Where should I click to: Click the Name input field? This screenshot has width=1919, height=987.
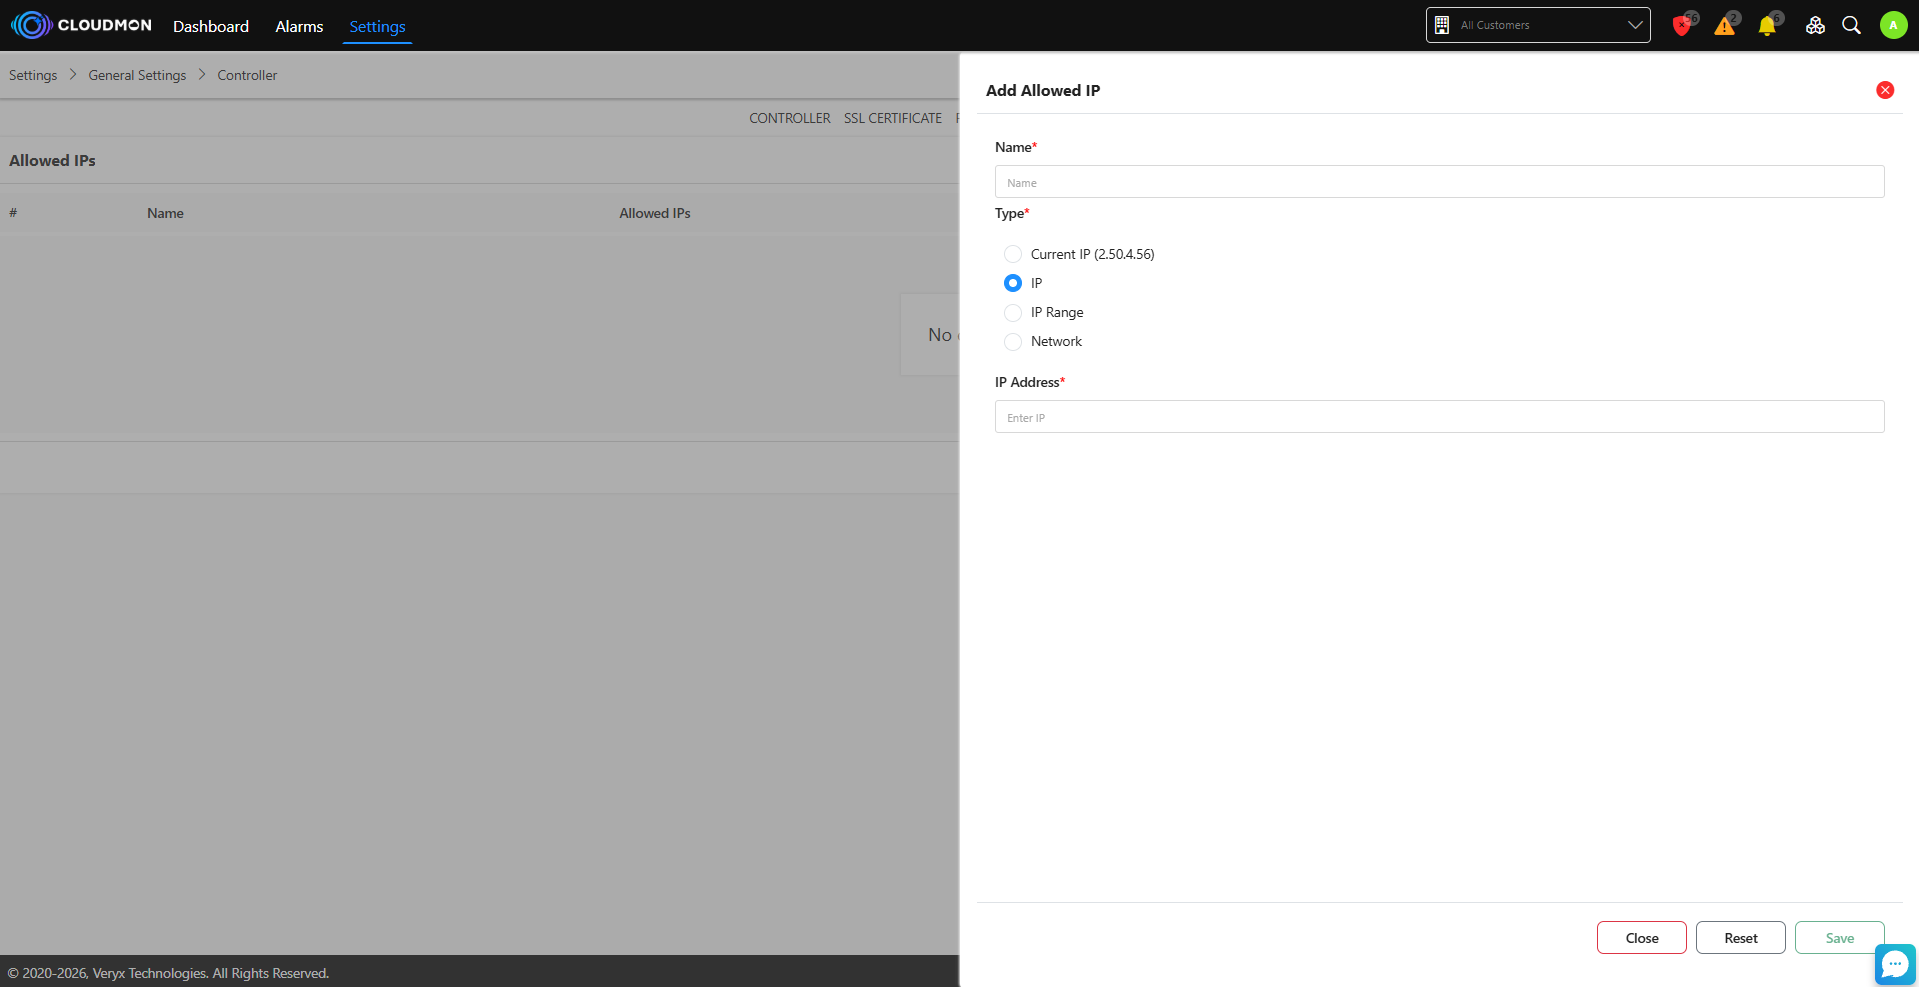click(1439, 182)
